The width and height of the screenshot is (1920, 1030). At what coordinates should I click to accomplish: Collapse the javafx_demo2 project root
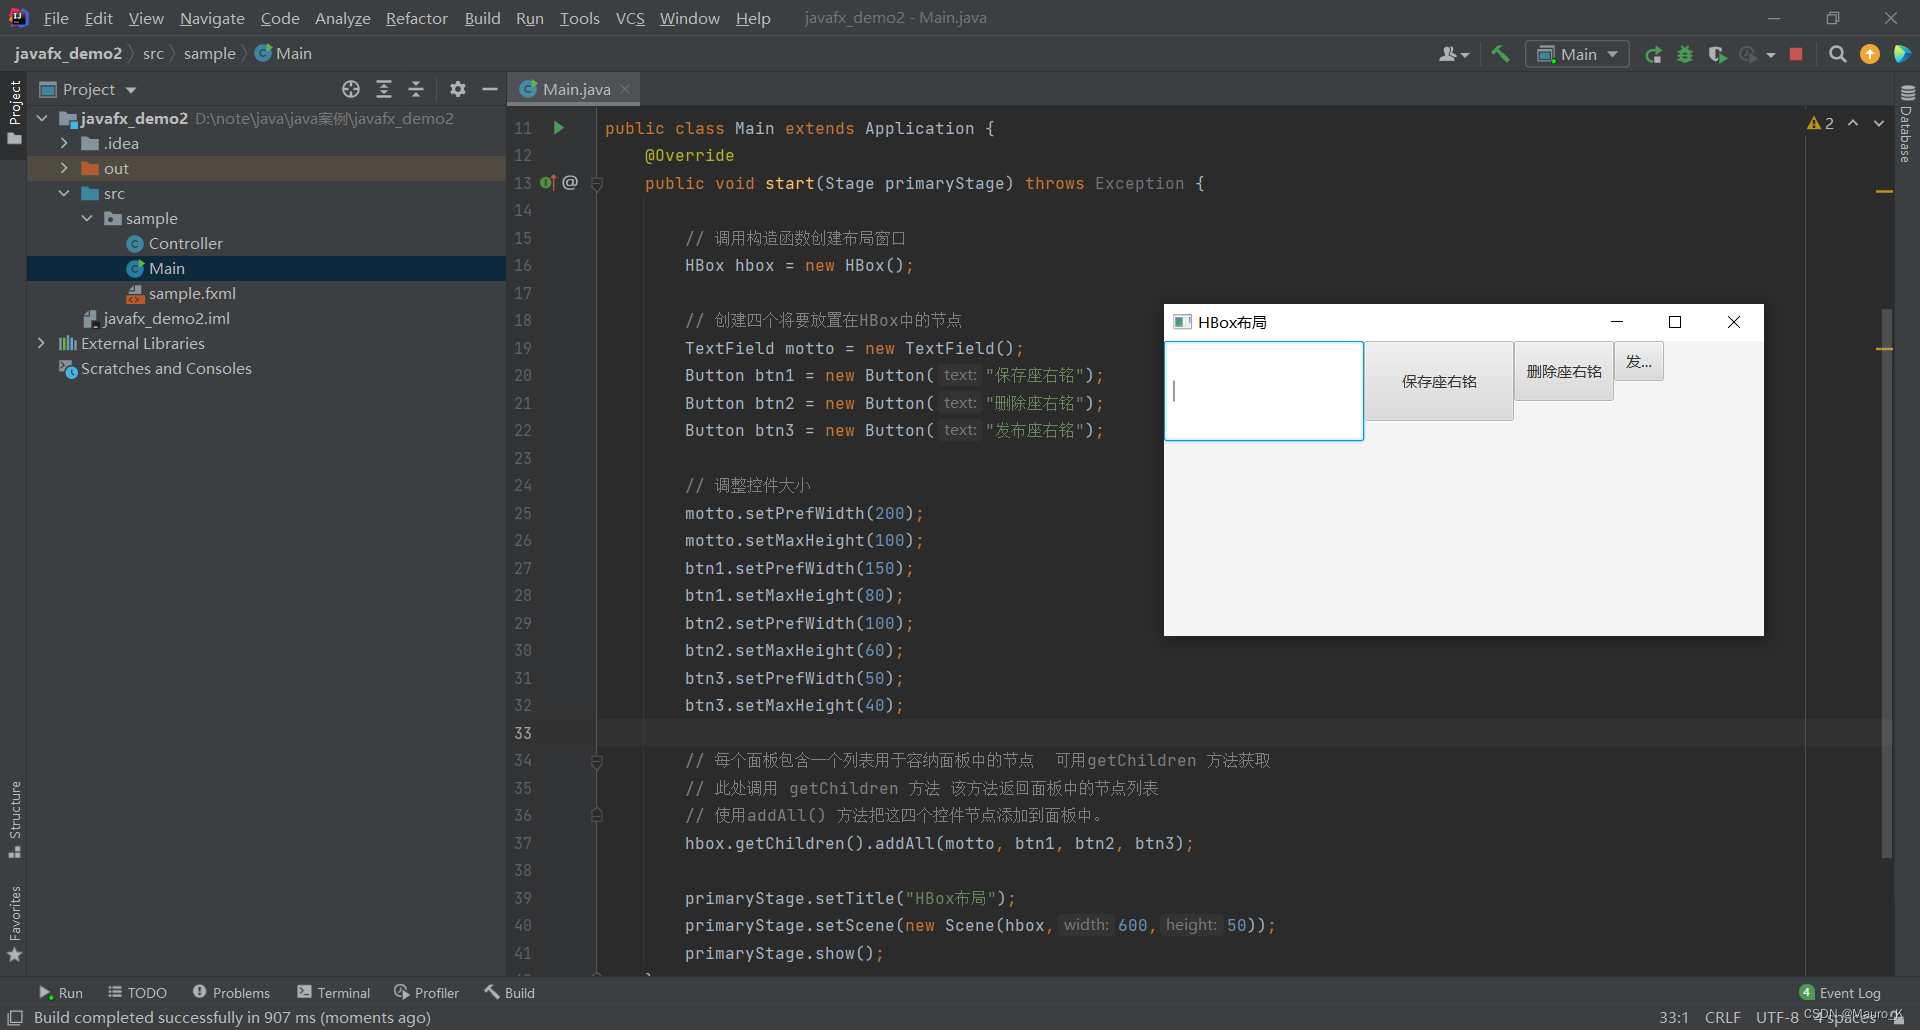(42, 118)
